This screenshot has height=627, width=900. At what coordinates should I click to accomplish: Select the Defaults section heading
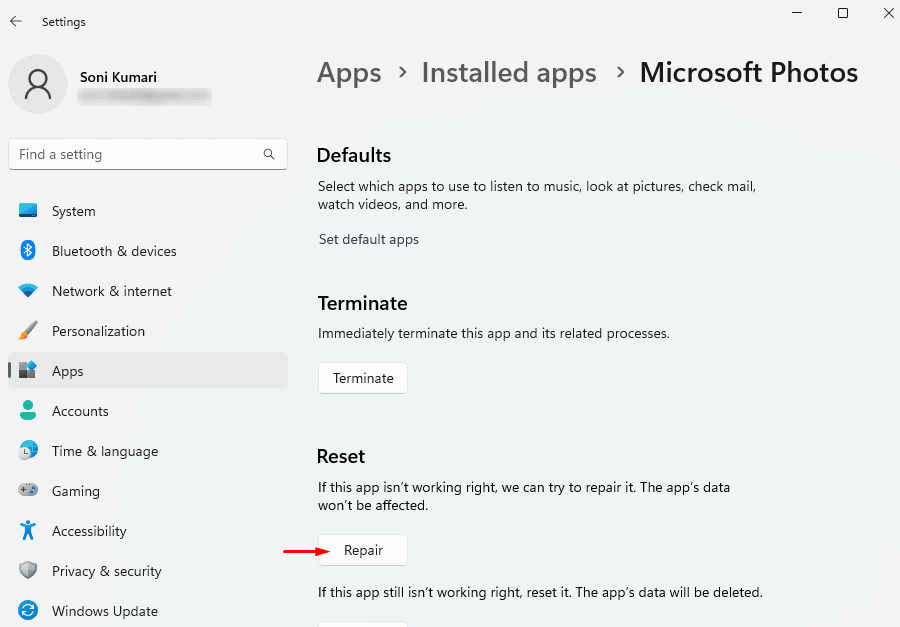[354, 155]
